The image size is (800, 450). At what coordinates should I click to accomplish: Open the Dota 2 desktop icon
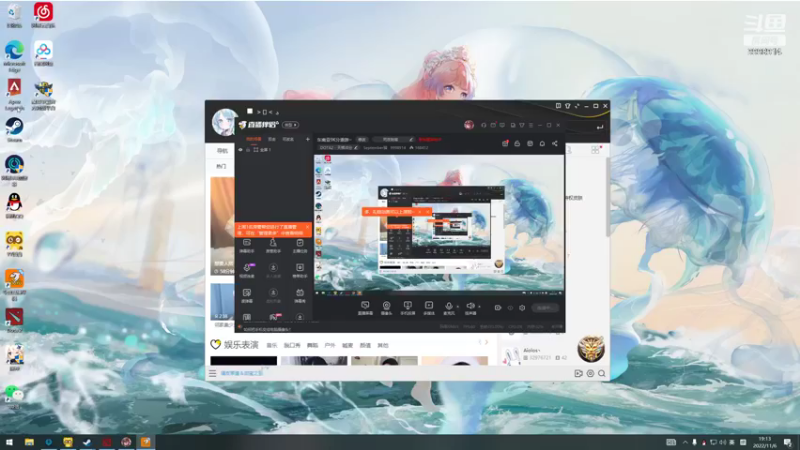(14, 319)
